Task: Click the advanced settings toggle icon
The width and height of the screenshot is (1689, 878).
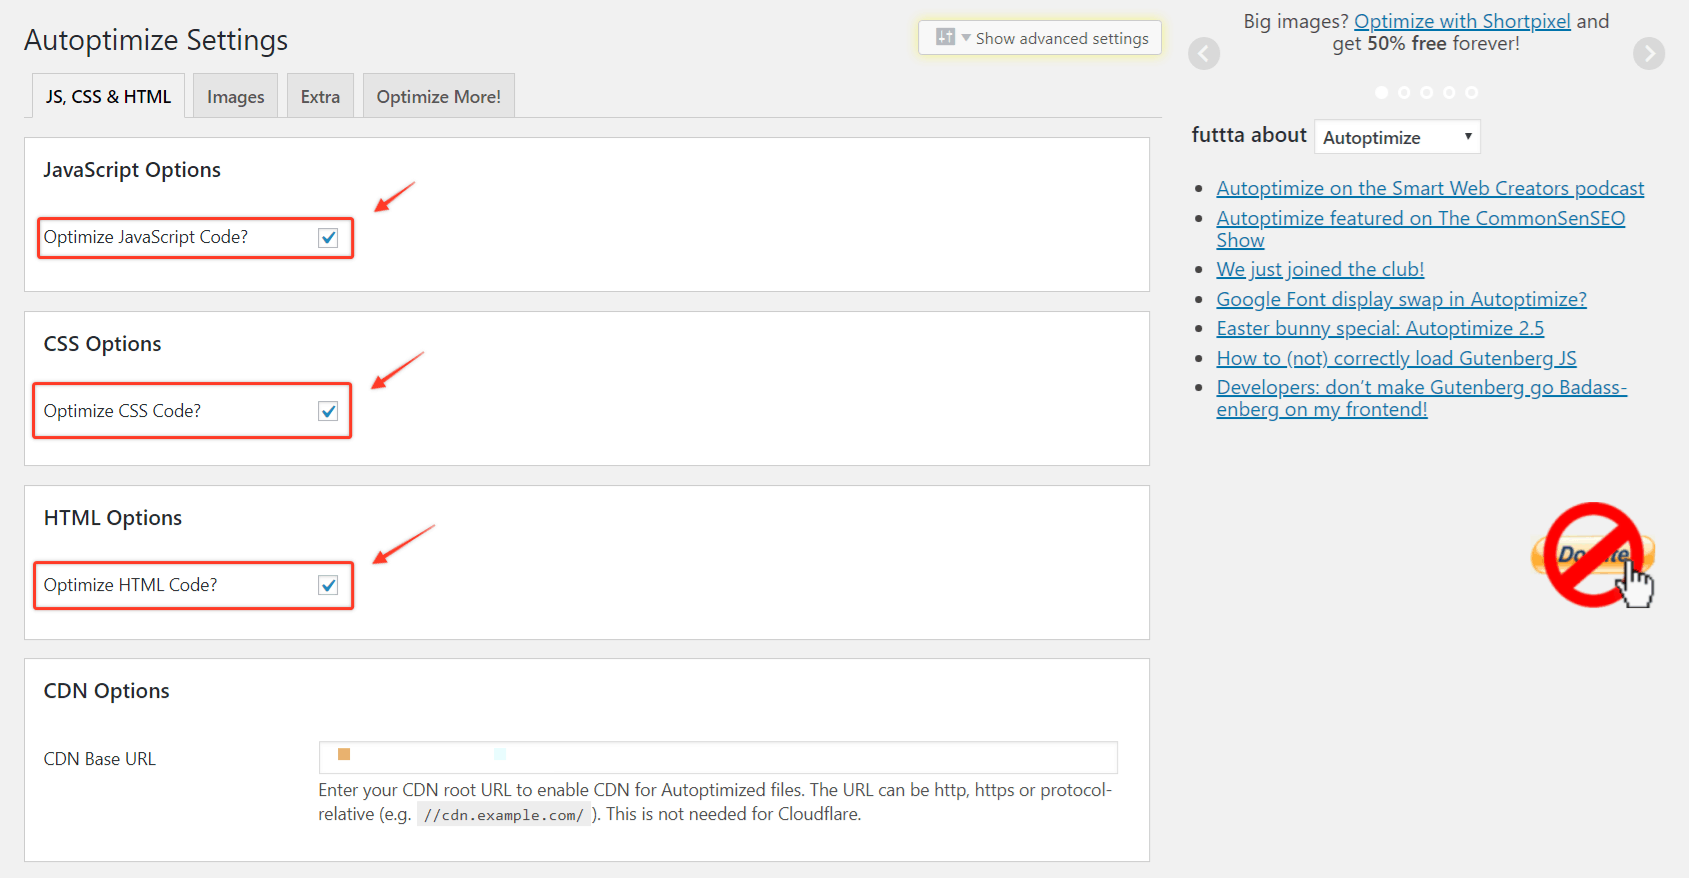Action: click(x=945, y=37)
